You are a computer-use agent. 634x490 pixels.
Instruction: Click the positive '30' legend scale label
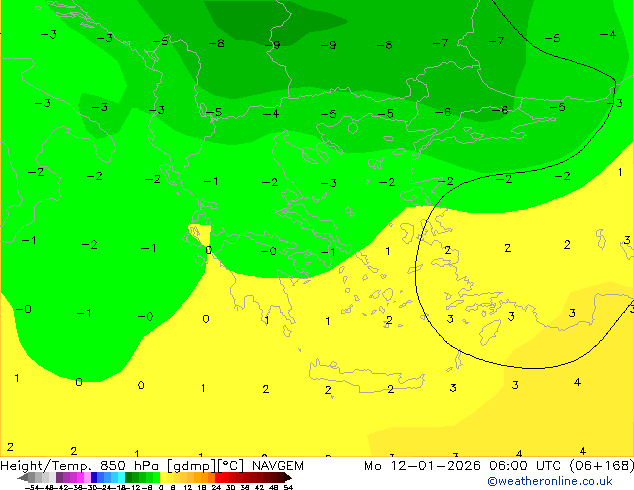coord(230,488)
